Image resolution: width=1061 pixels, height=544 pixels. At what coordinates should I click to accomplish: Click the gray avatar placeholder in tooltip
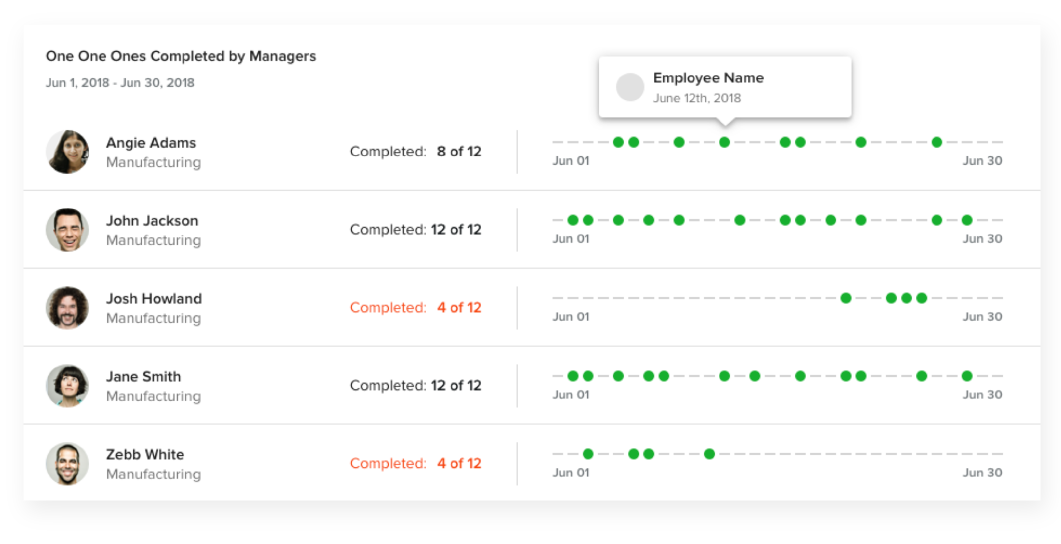pyautogui.click(x=630, y=87)
